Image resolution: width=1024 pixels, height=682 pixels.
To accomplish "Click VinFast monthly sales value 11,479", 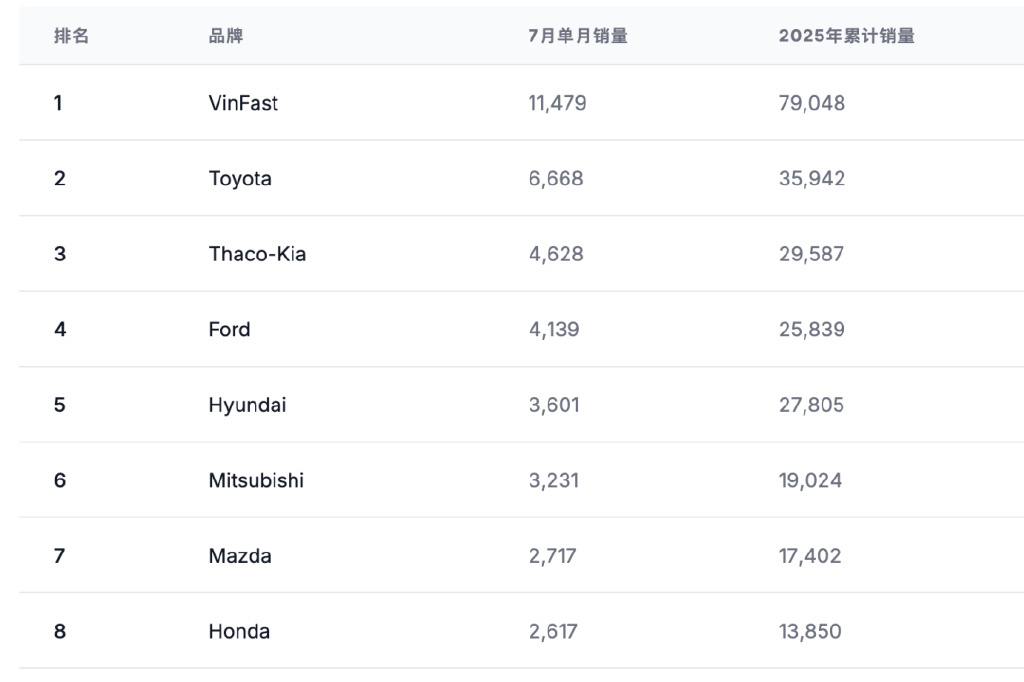I will click(557, 103).
